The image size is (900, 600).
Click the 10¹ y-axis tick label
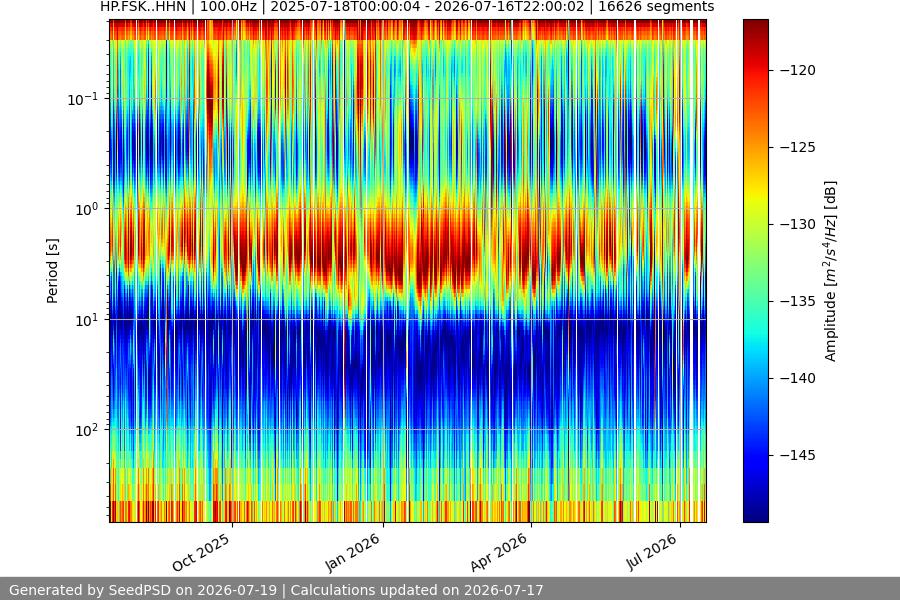pos(86,320)
